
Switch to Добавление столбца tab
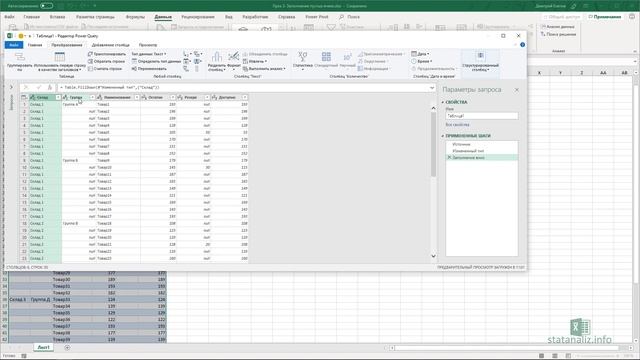click(111, 45)
